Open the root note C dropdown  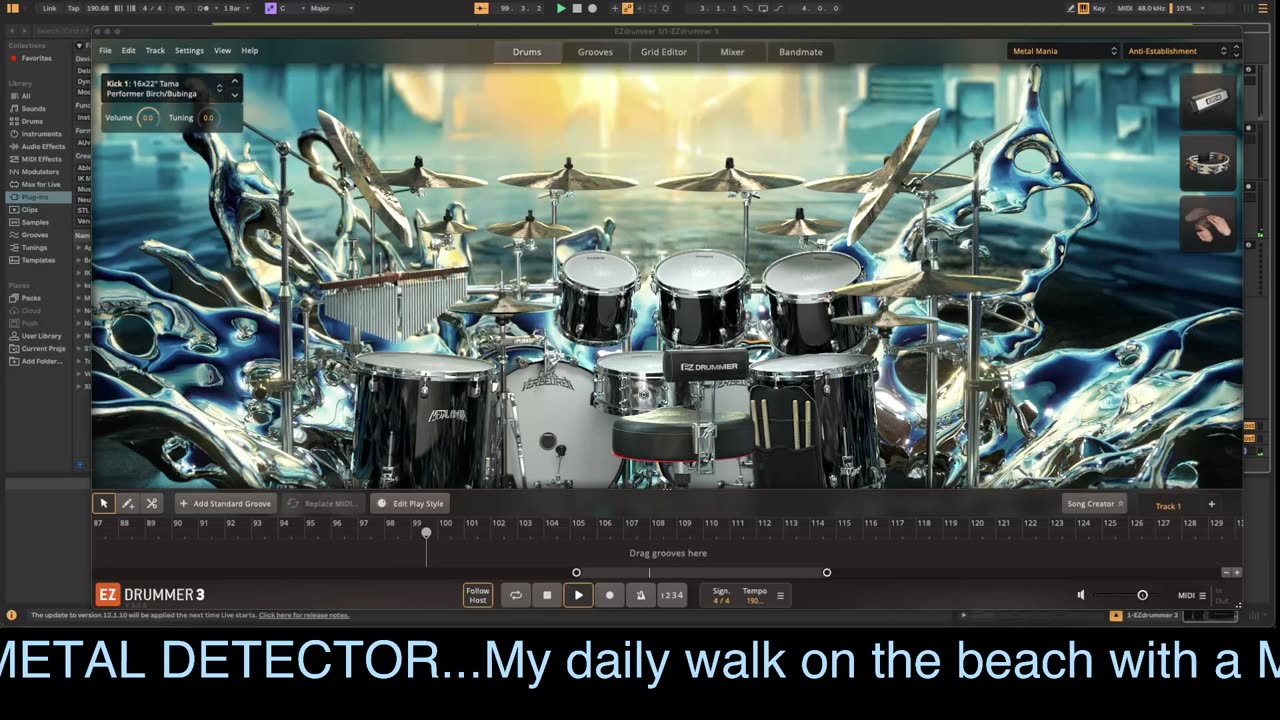pos(290,8)
